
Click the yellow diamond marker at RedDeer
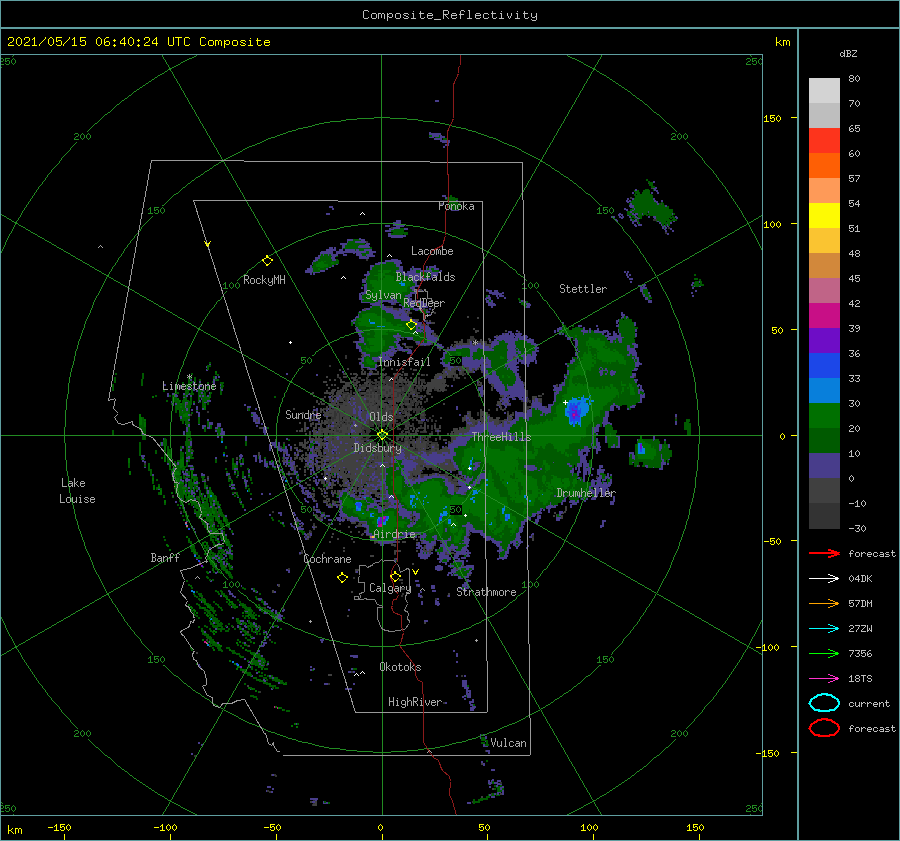tap(411, 325)
